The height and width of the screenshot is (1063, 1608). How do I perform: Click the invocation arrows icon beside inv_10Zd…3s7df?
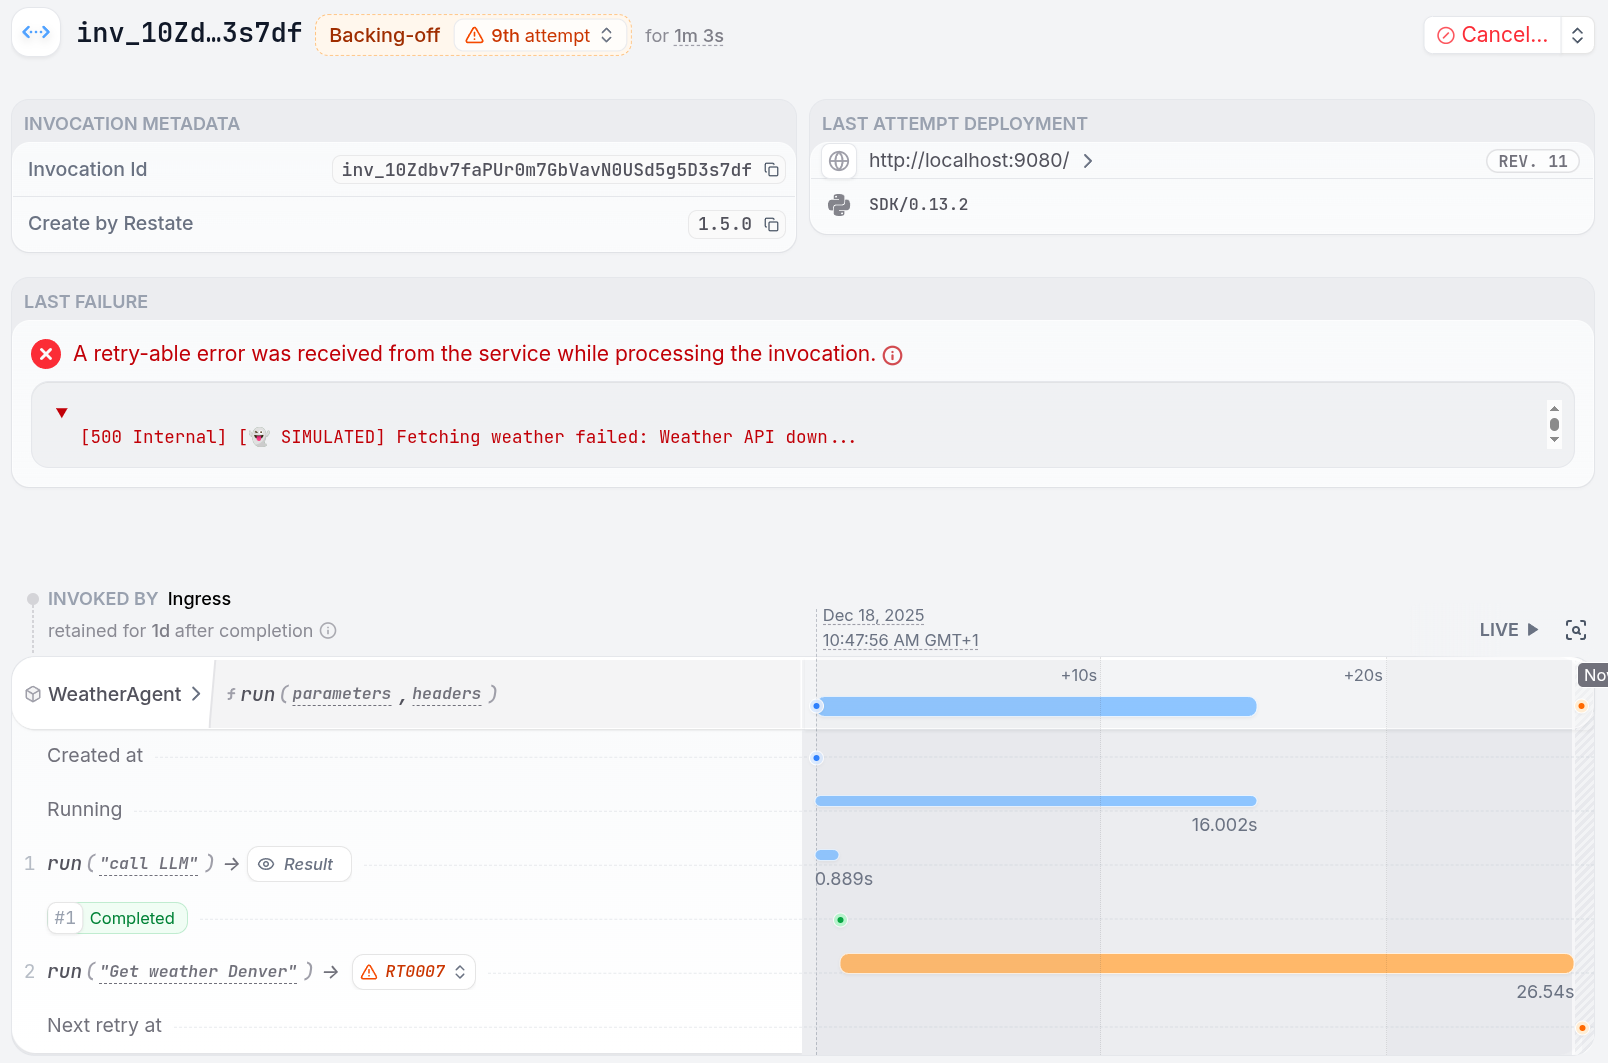[x=36, y=32]
